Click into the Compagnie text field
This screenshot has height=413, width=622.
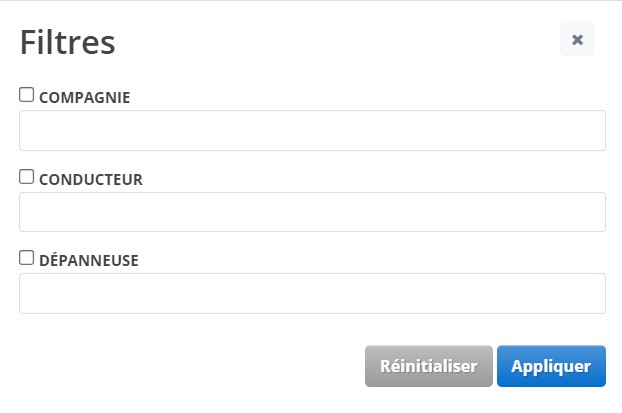click(x=312, y=131)
